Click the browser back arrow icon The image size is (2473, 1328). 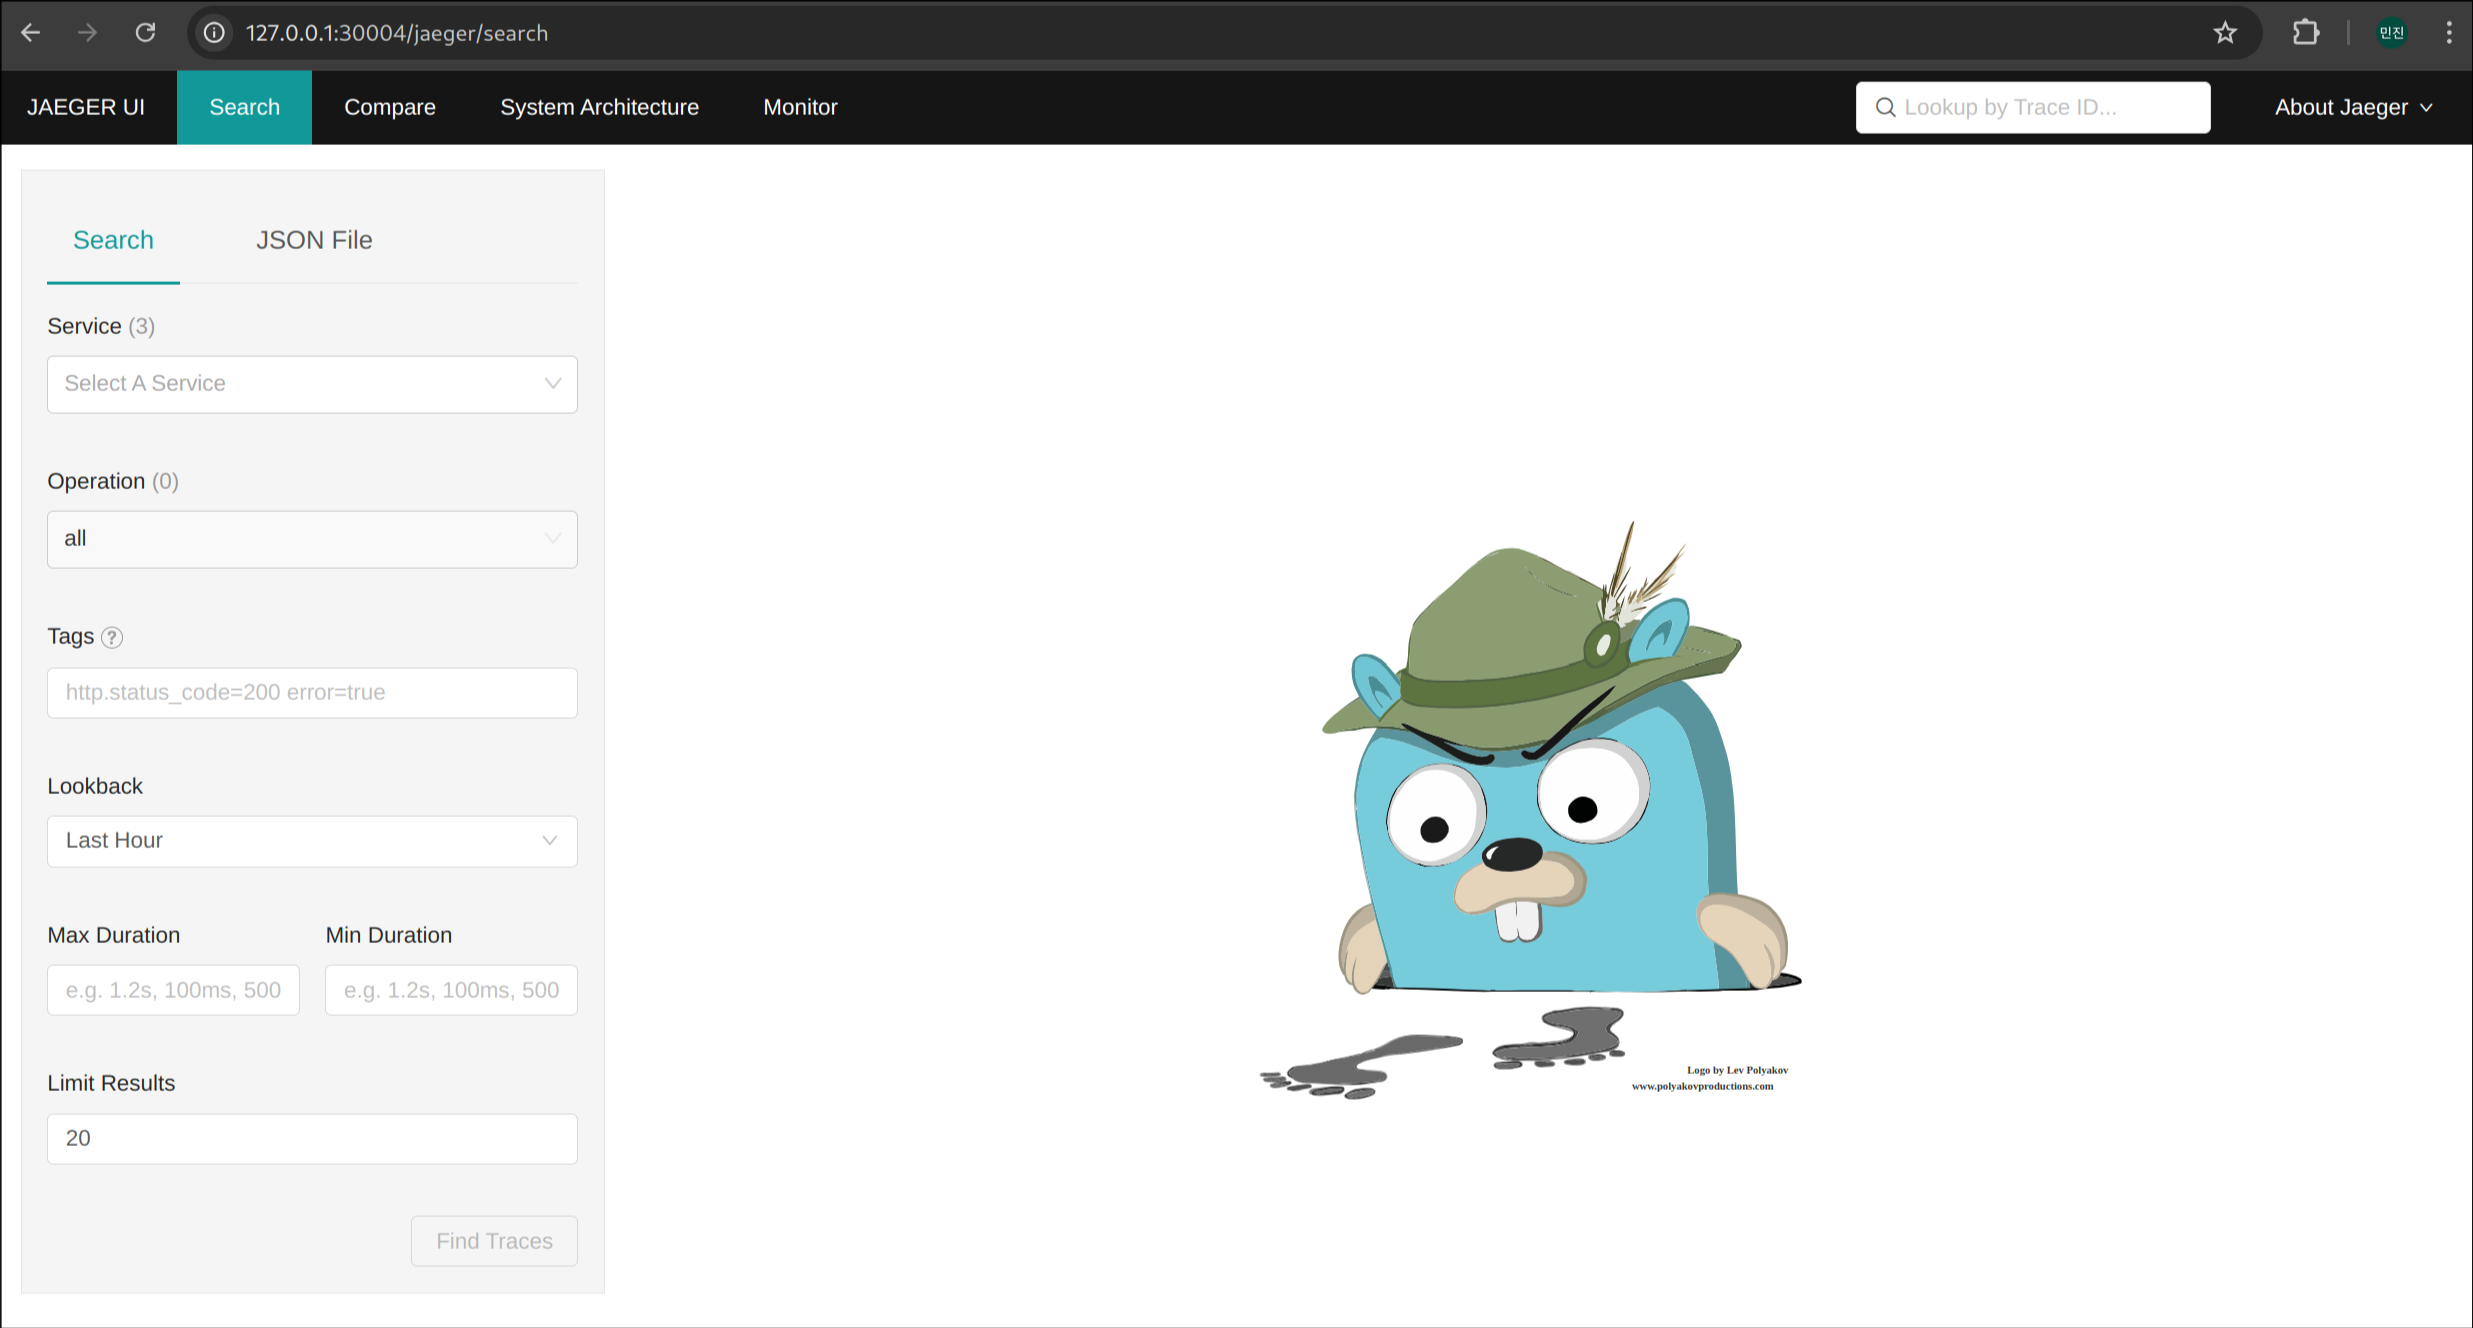[30, 33]
